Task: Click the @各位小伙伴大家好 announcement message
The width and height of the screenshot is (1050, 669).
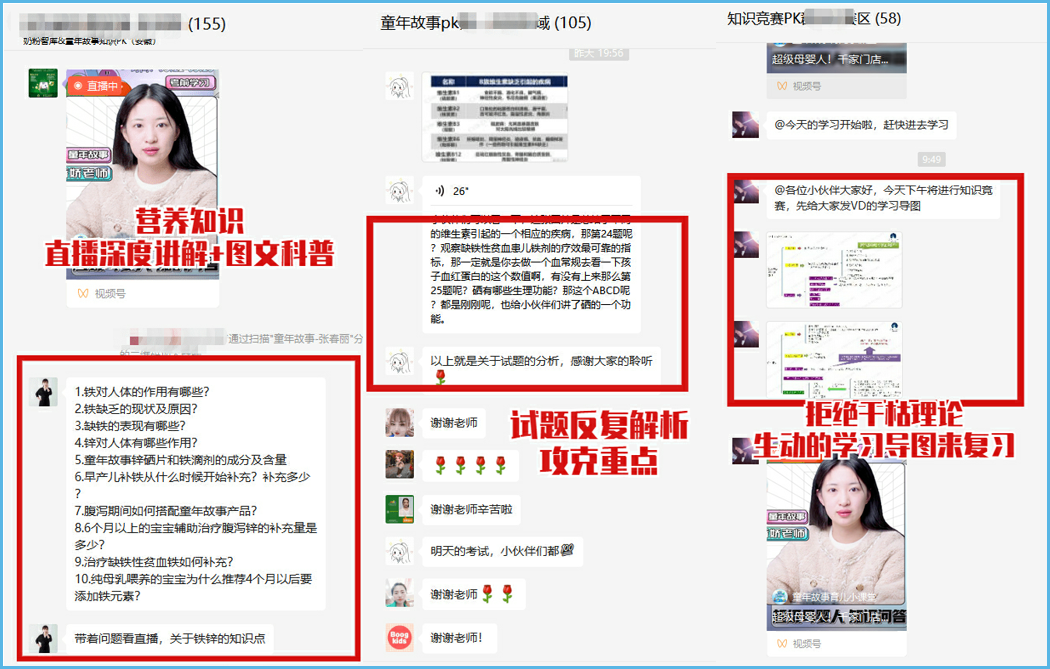Action: 883,198
